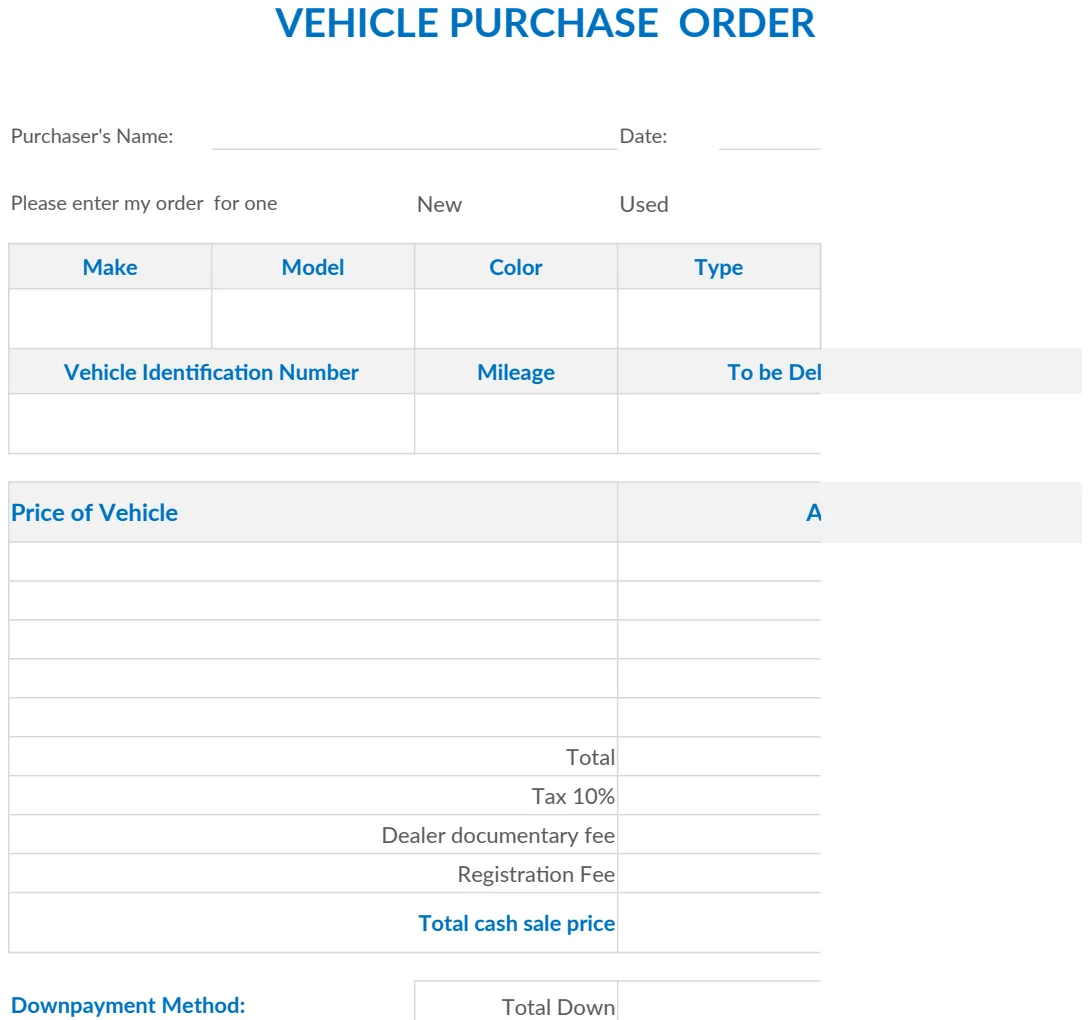Click the 'Price of Vehicle' heading
Viewport: 1090px width, 1020px height.
(95, 513)
